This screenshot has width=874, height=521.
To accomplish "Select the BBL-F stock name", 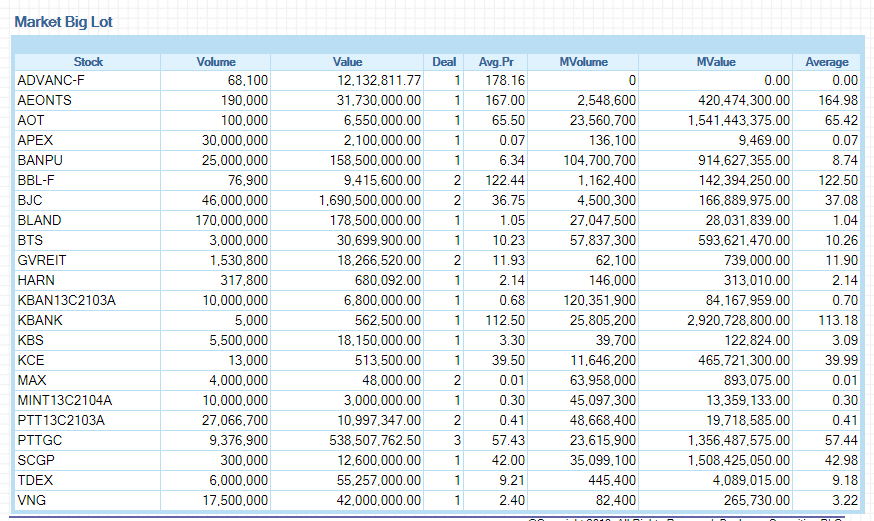I will pos(36,181).
